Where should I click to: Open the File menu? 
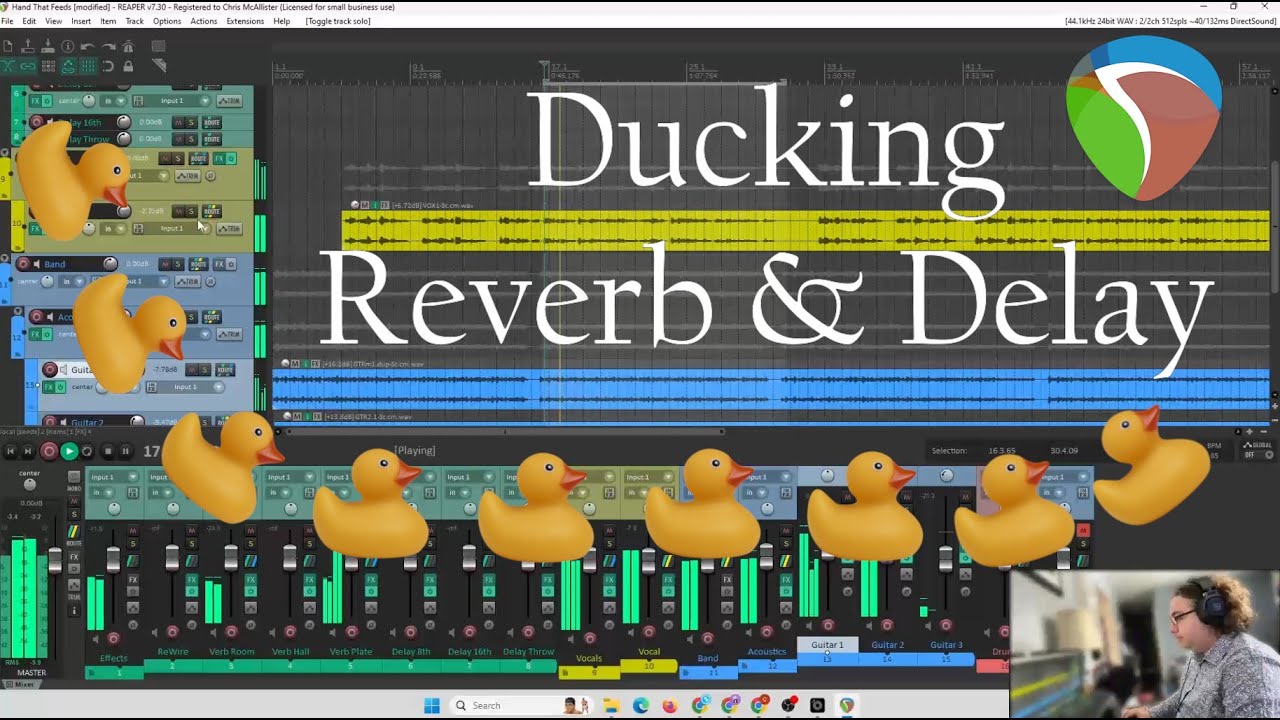(x=7, y=21)
